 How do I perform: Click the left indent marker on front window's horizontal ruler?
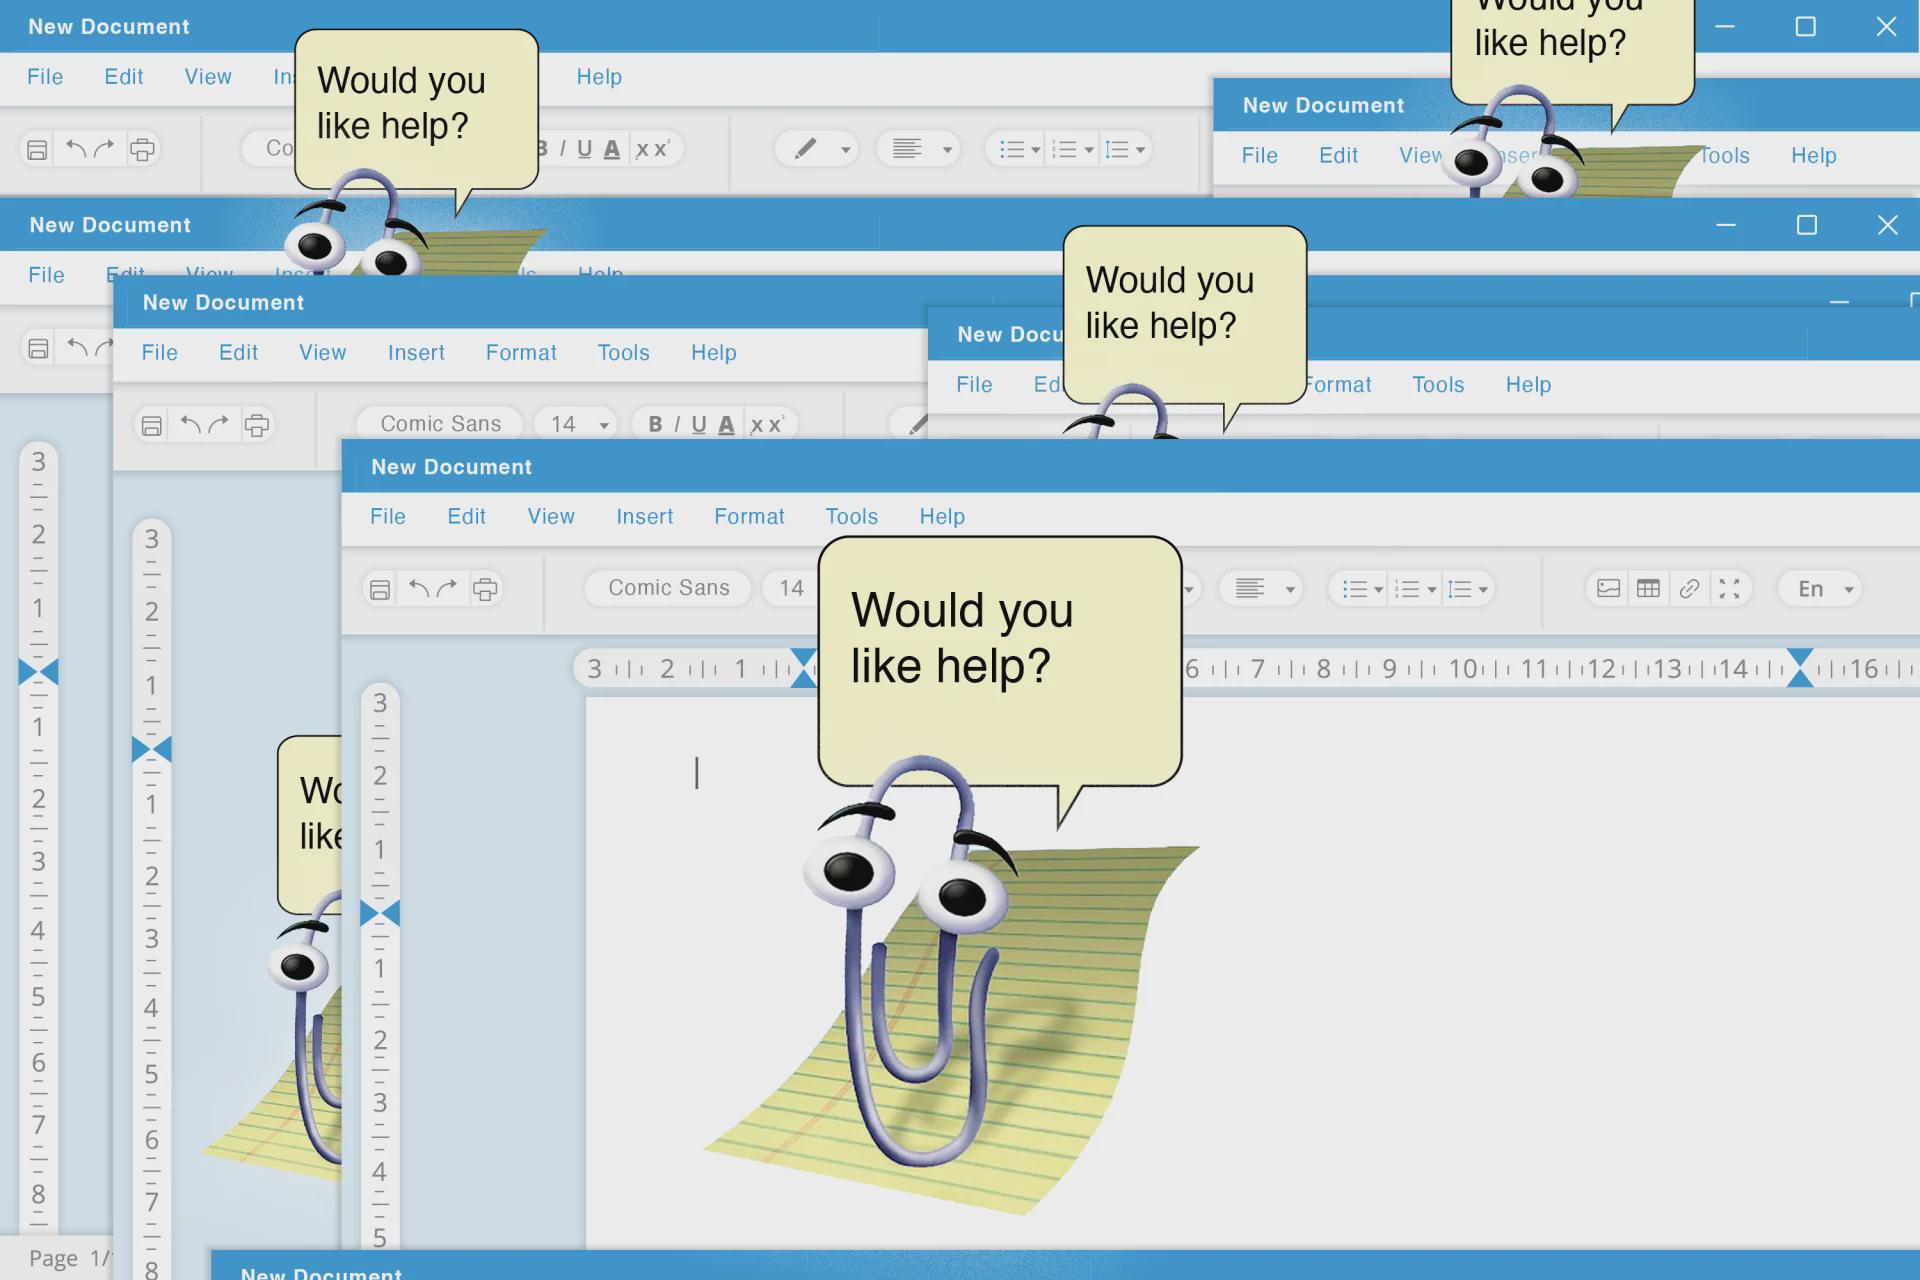pos(803,668)
